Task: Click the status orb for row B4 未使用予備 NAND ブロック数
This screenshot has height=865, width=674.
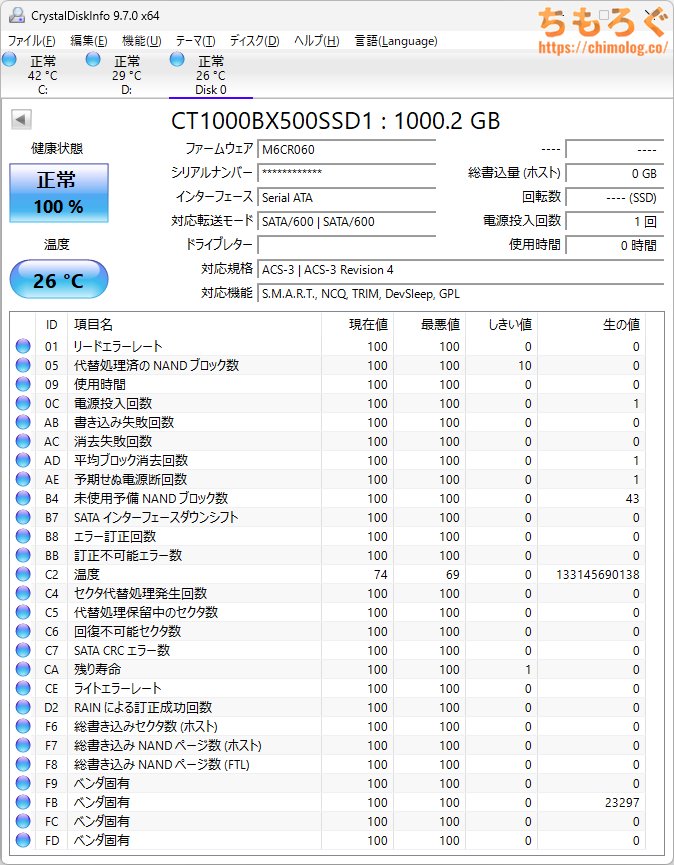Action: (23, 498)
